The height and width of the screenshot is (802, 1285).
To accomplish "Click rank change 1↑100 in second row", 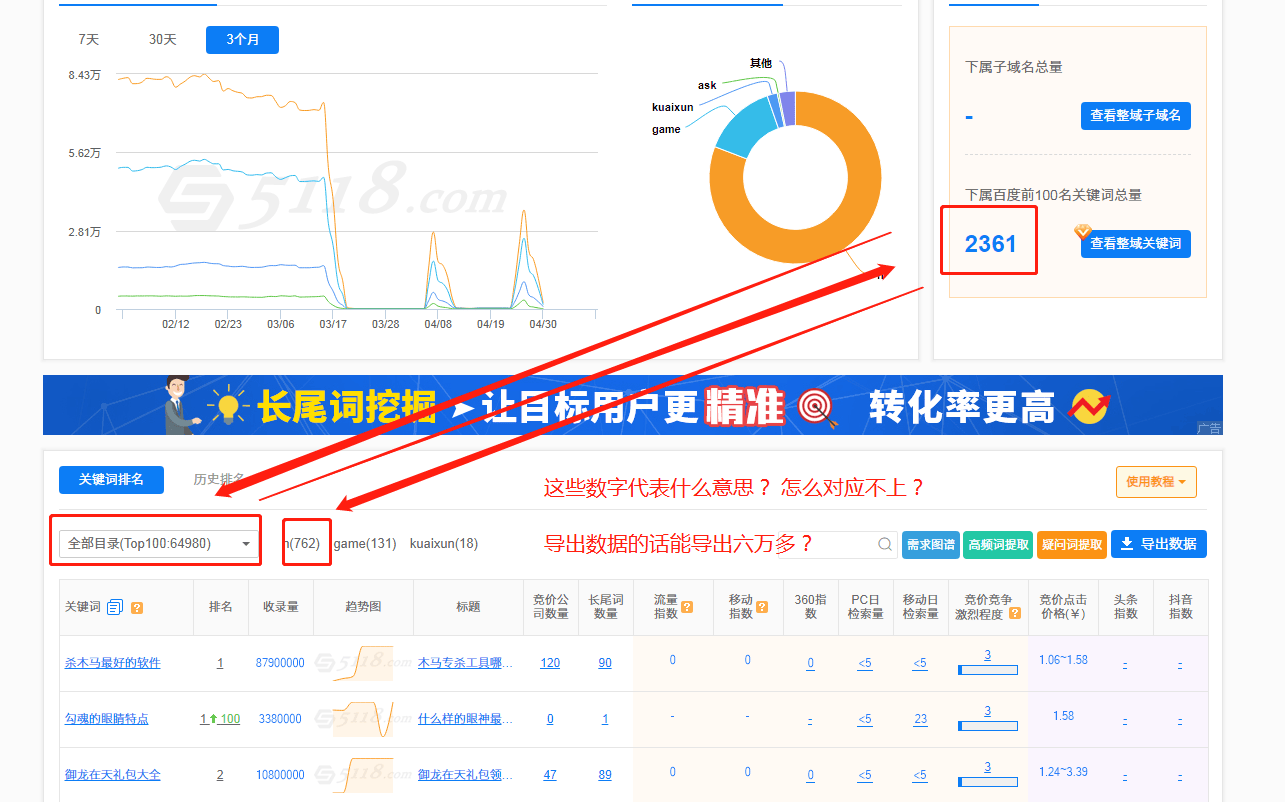I will tap(220, 719).
